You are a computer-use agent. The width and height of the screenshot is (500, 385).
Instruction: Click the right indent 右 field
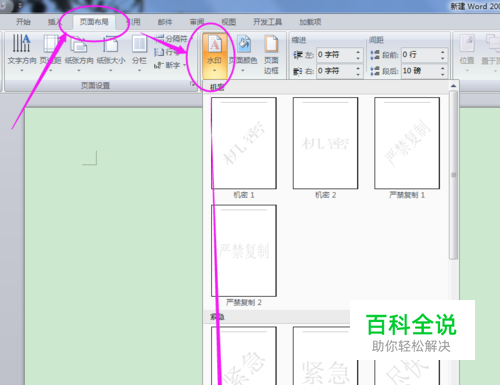pos(335,71)
